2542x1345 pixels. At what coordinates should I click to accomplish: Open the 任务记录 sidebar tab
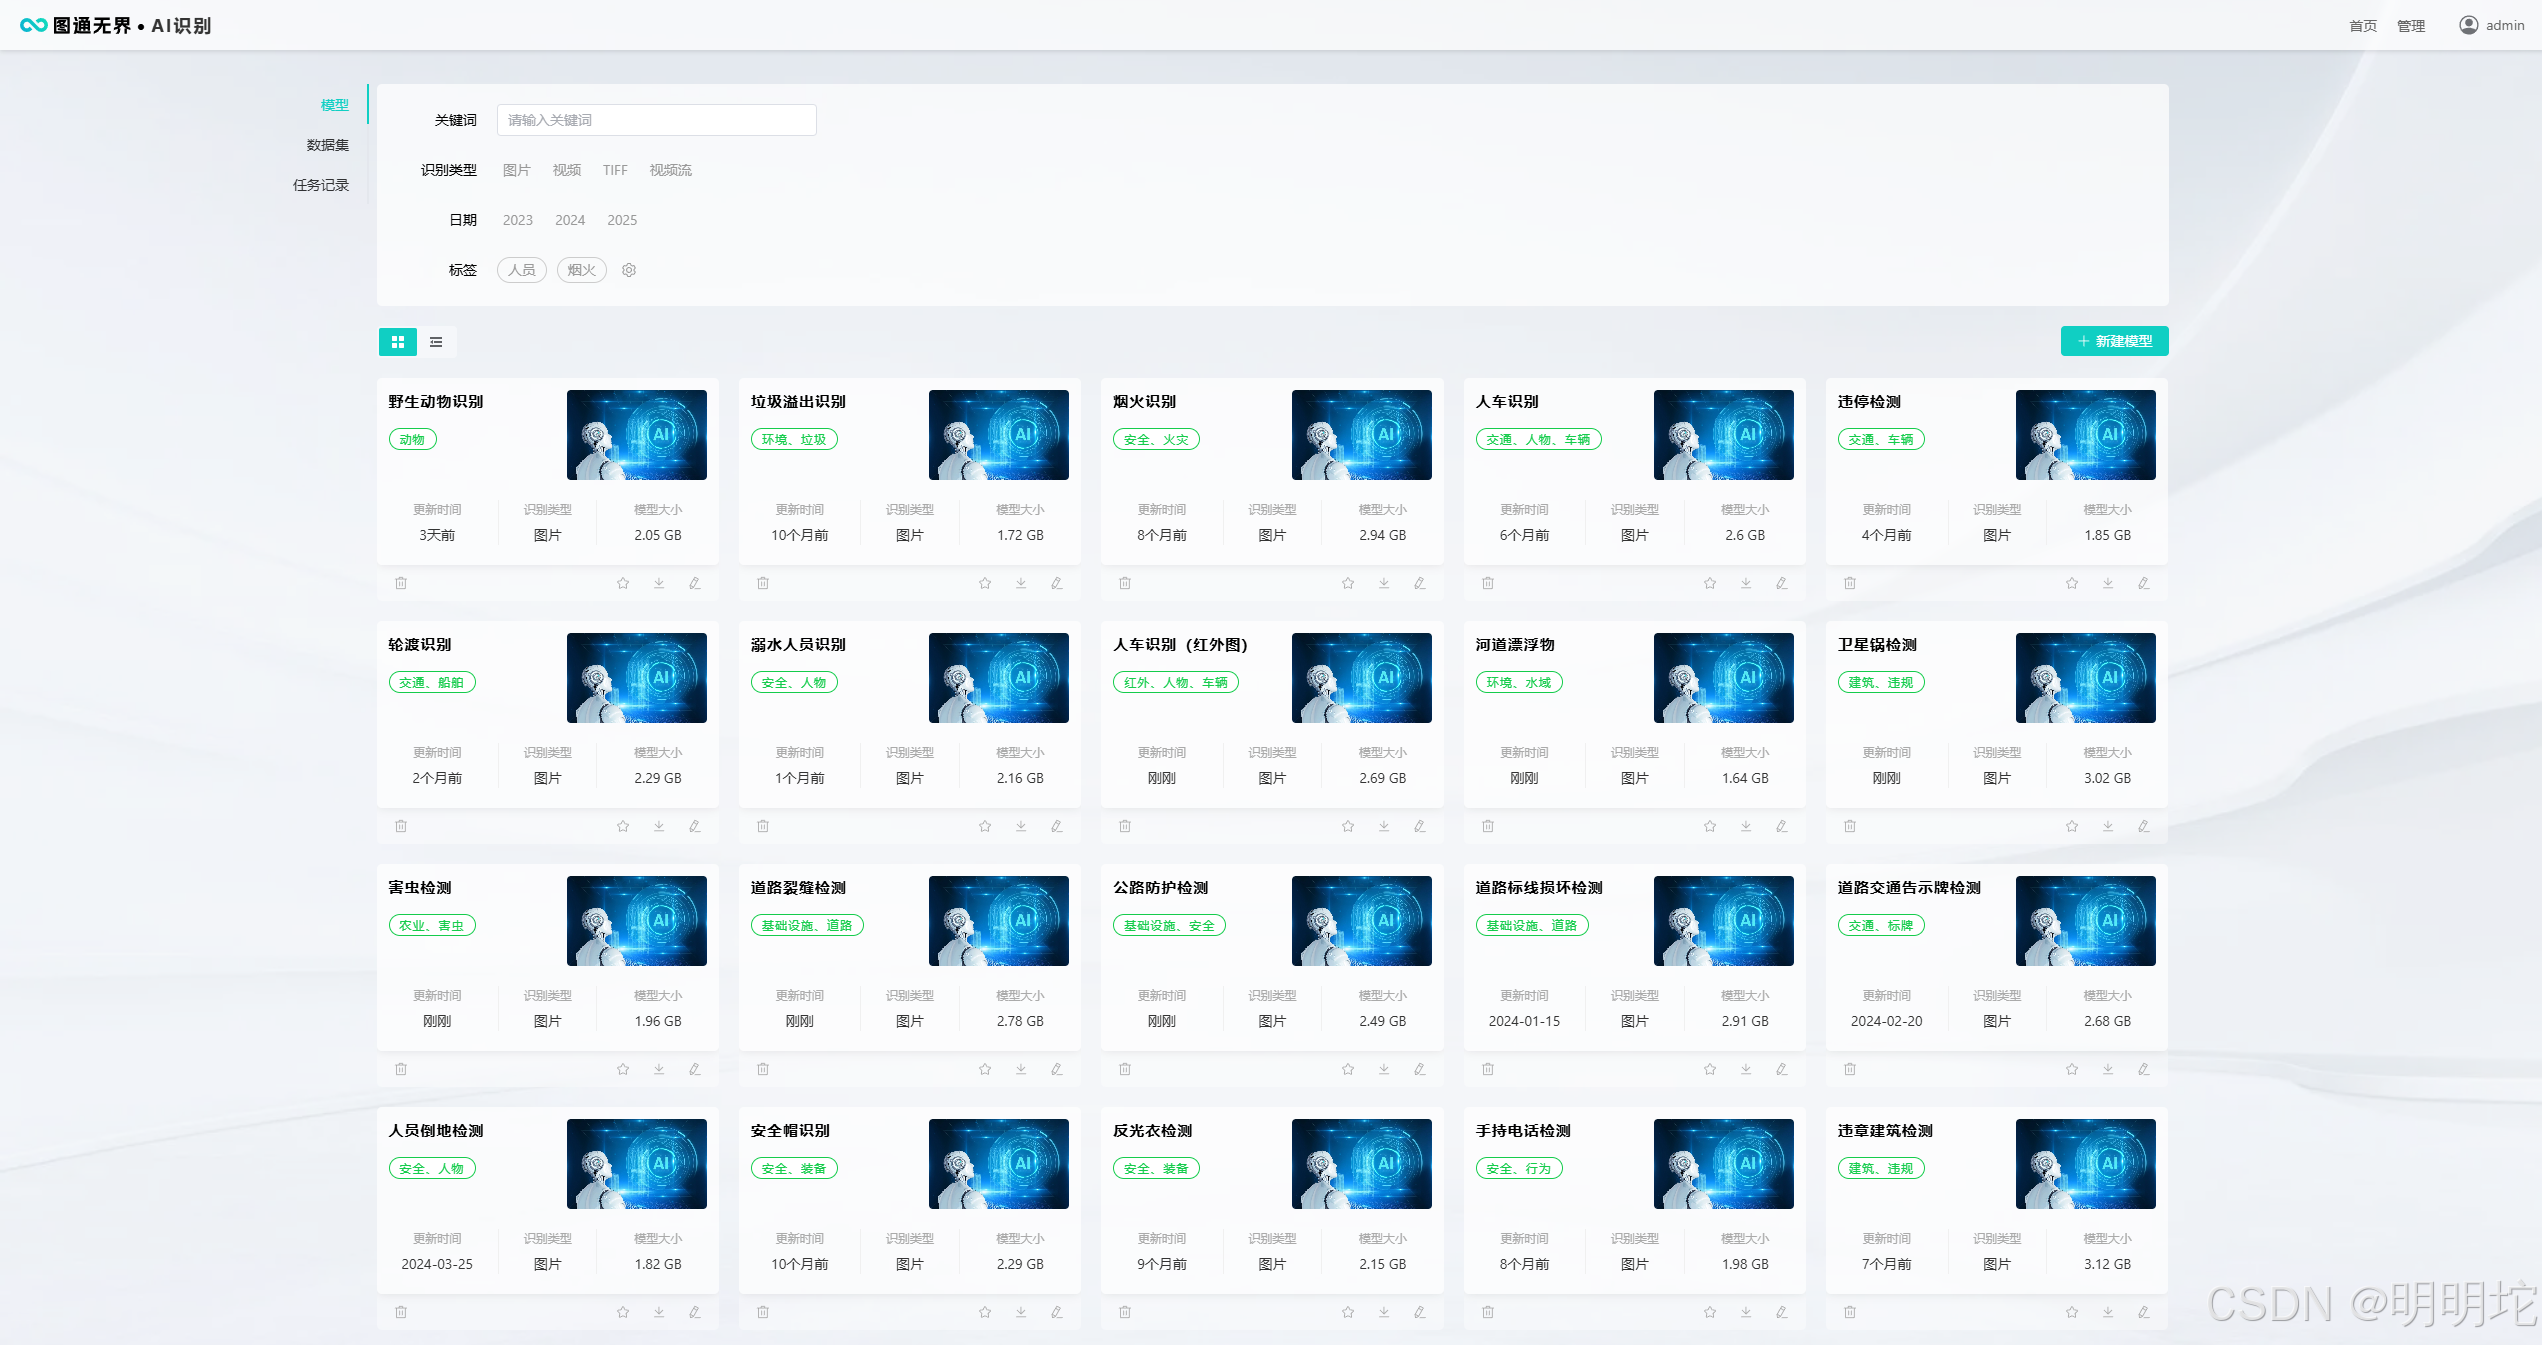coord(321,185)
